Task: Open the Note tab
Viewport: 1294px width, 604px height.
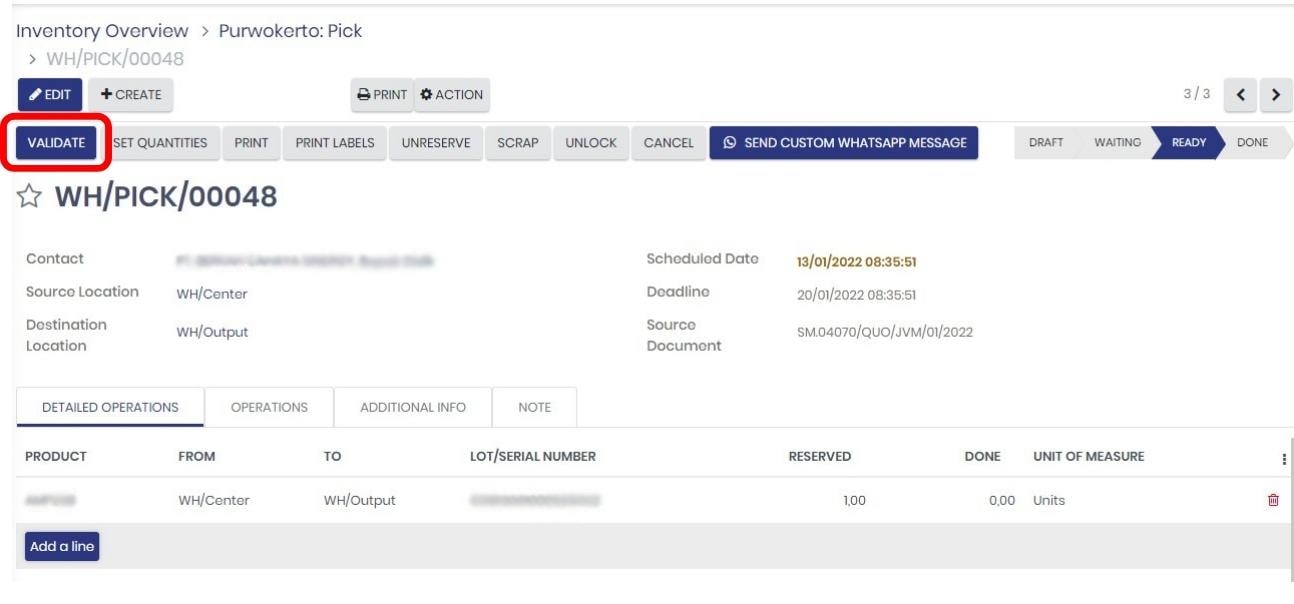Action: [535, 408]
